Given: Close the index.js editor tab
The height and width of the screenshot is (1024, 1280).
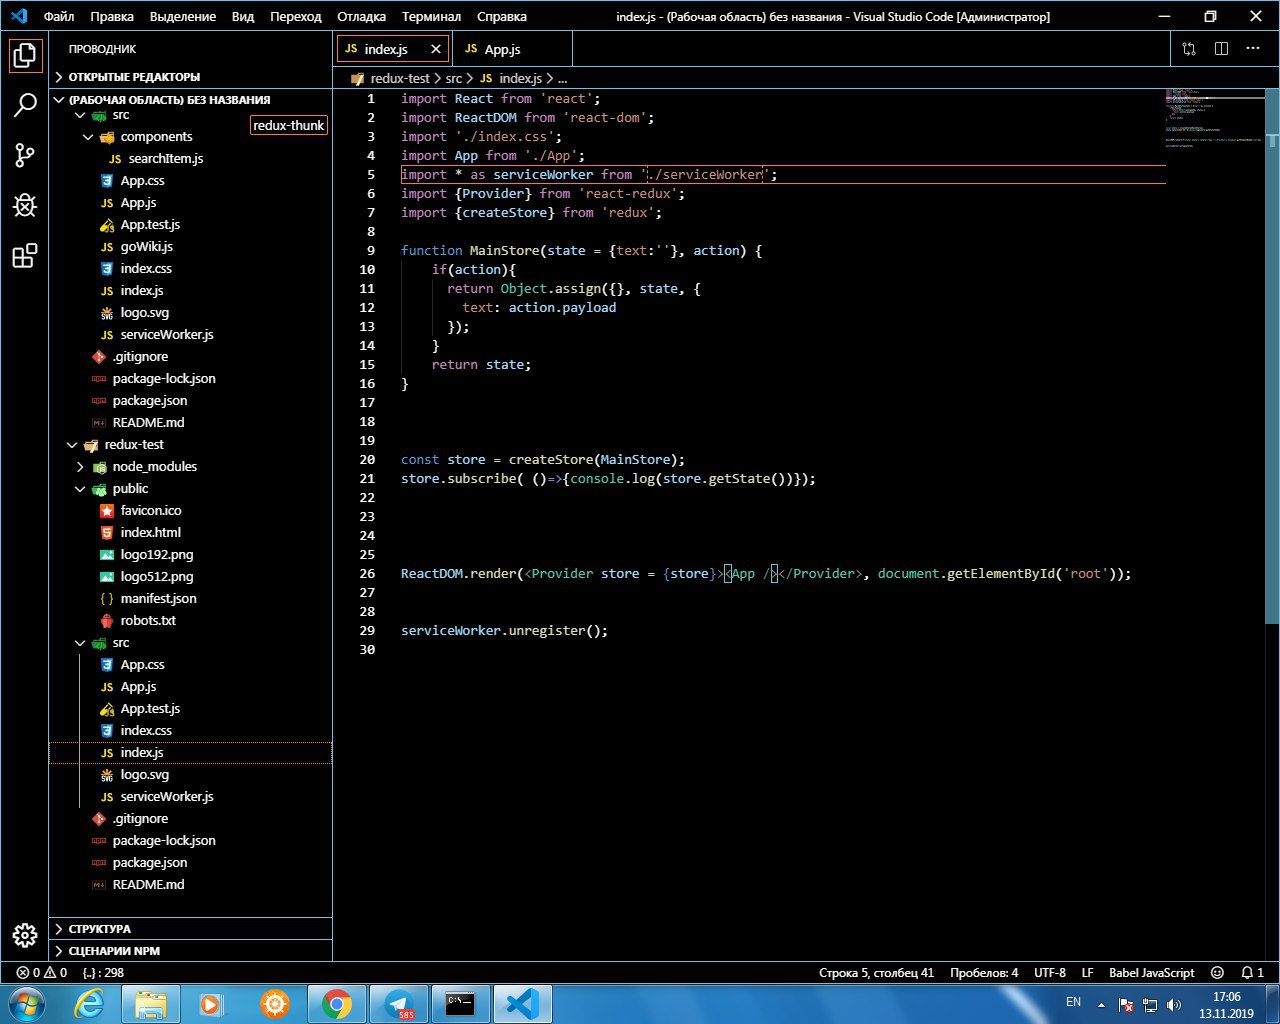Looking at the screenshot, I should pos(436,49).
